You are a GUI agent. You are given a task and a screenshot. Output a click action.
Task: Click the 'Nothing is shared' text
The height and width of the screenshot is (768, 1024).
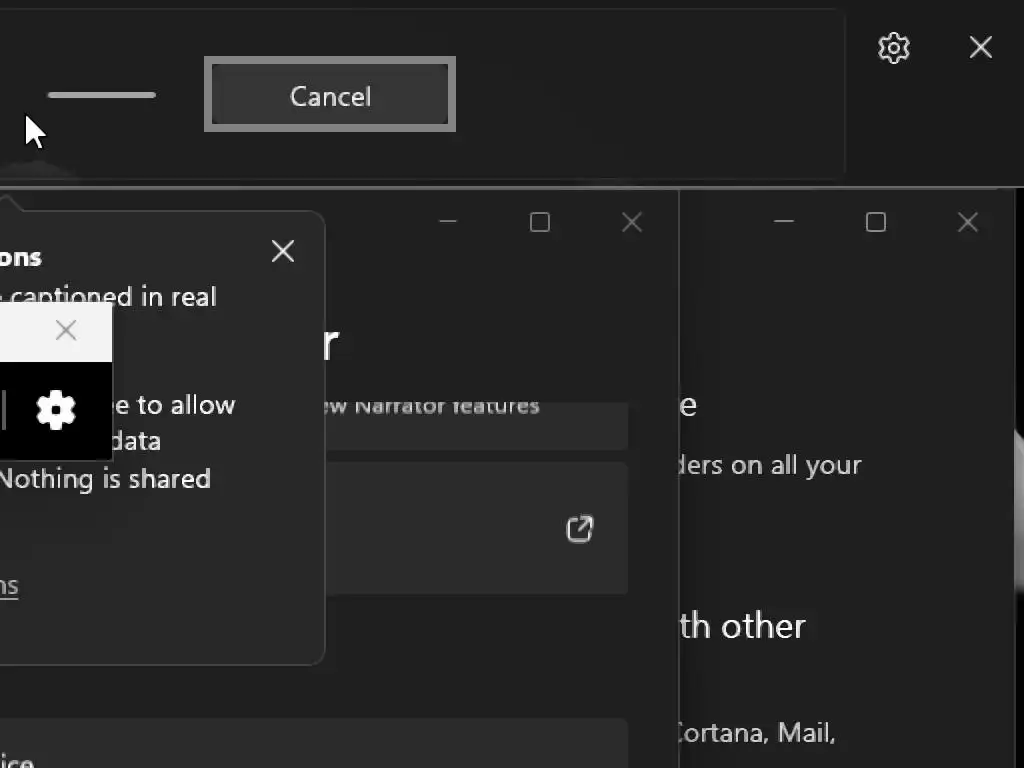click(105, 479)
